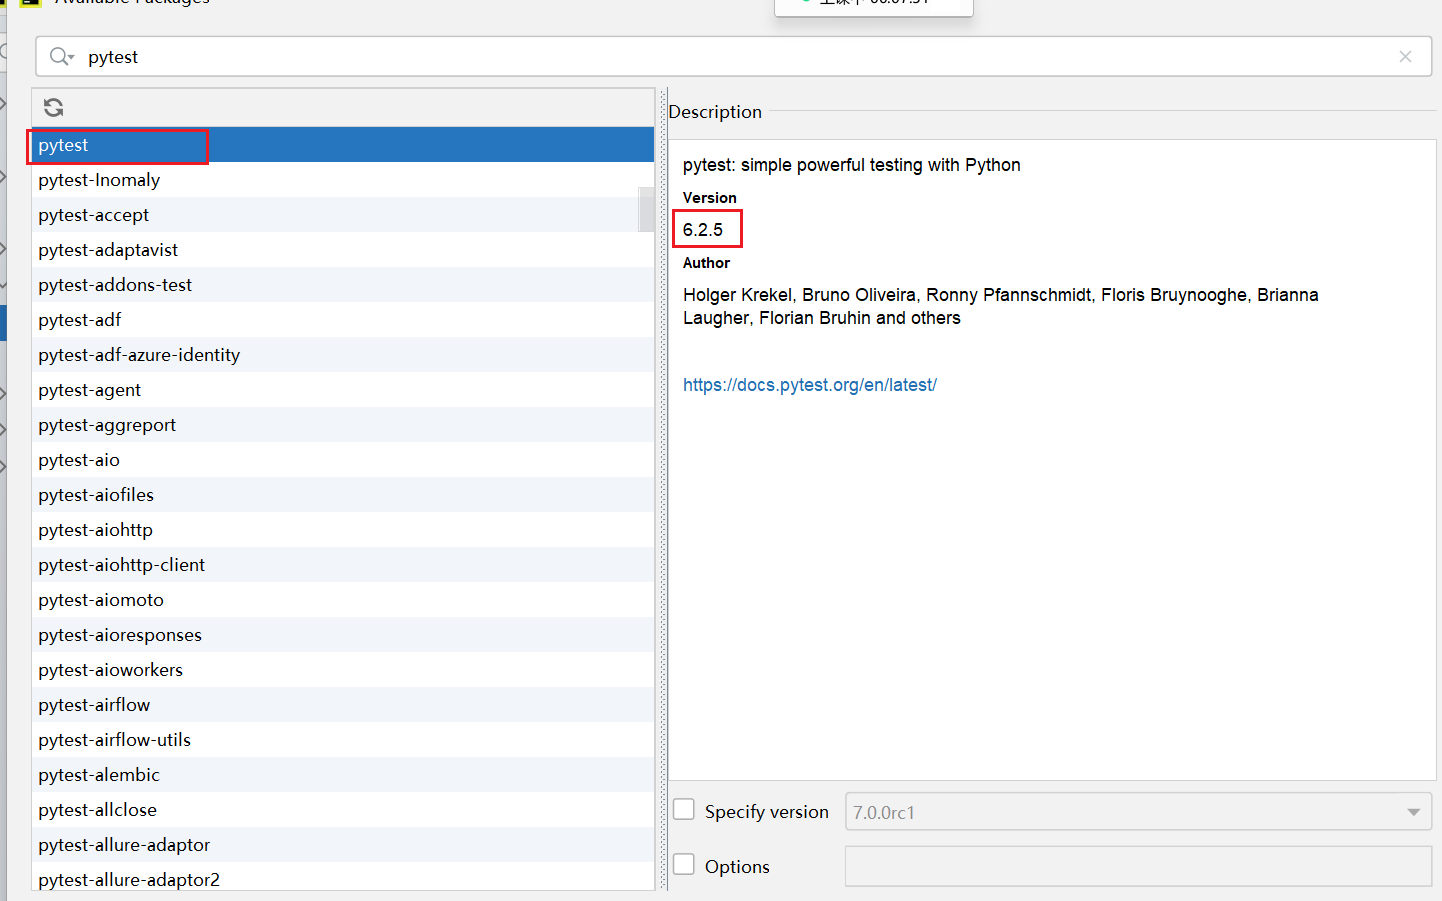Select pytest-aiofiles package
Image resolution: width=1442 pixels, height=901 pixels.
[343, 495]
